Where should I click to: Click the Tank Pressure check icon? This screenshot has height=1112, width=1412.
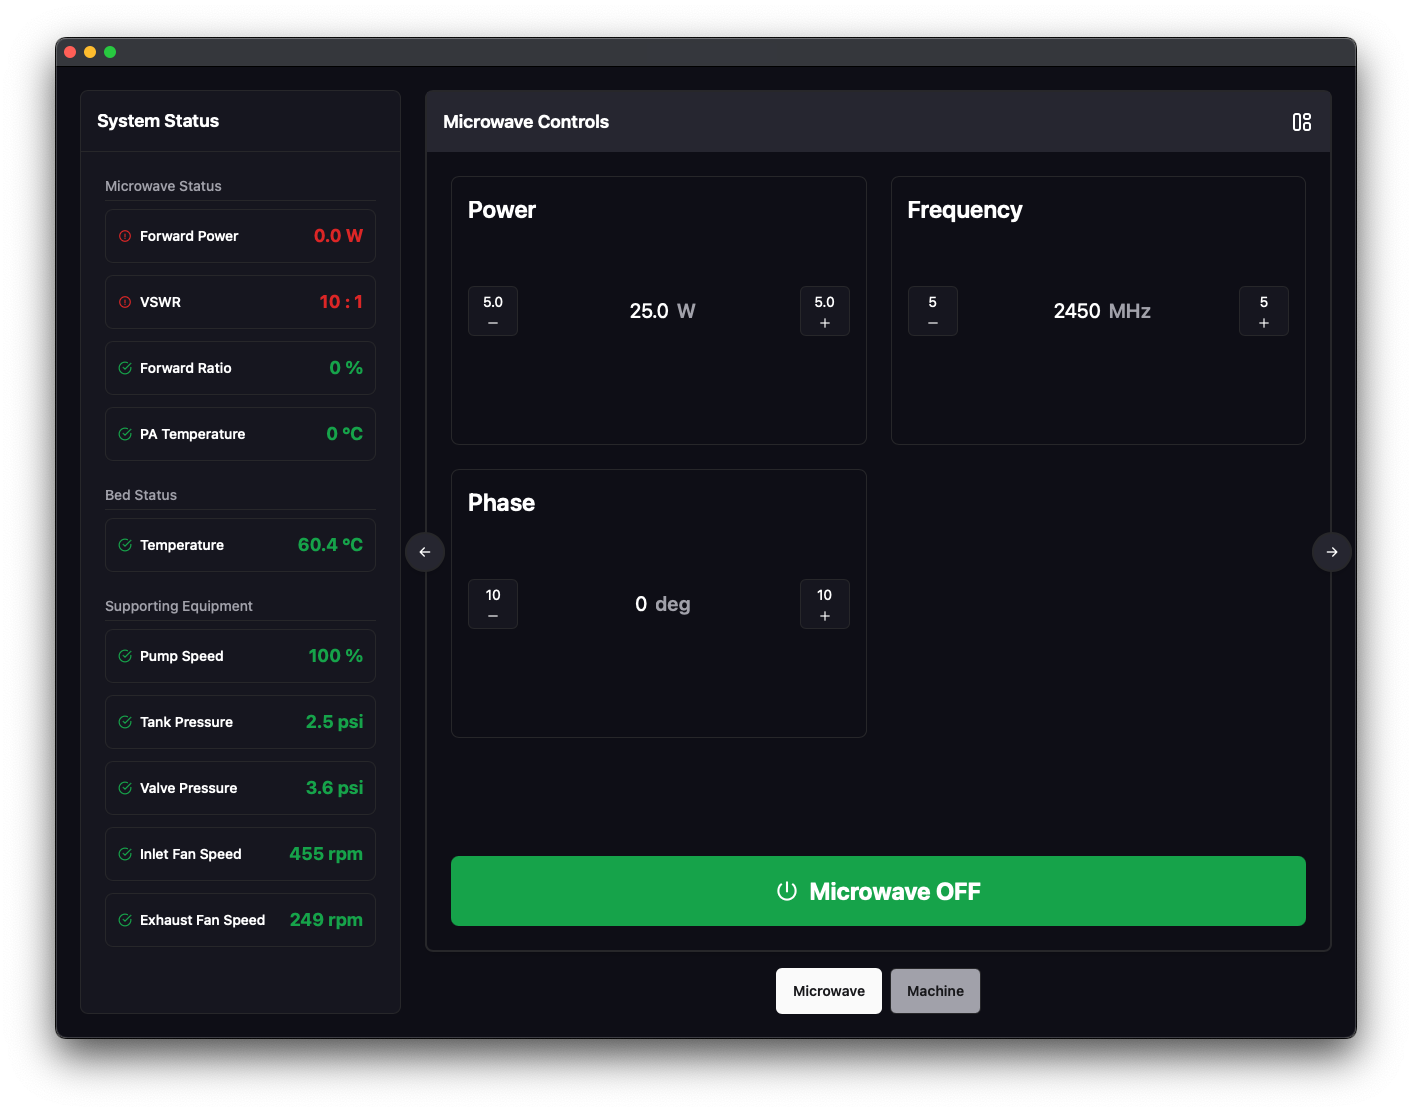(125, 722)
